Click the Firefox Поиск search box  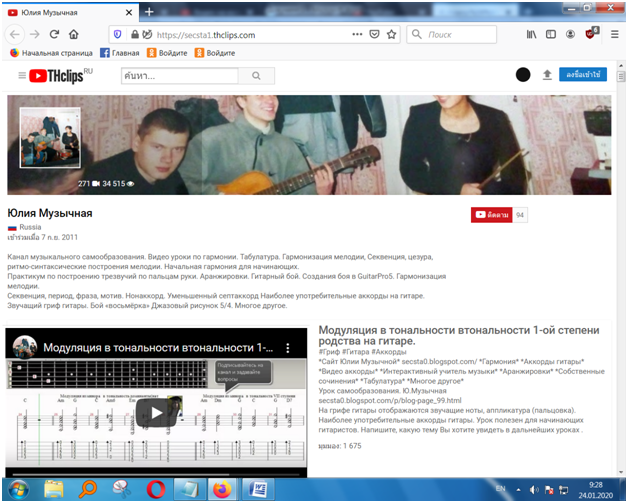[x=452, y=35]
